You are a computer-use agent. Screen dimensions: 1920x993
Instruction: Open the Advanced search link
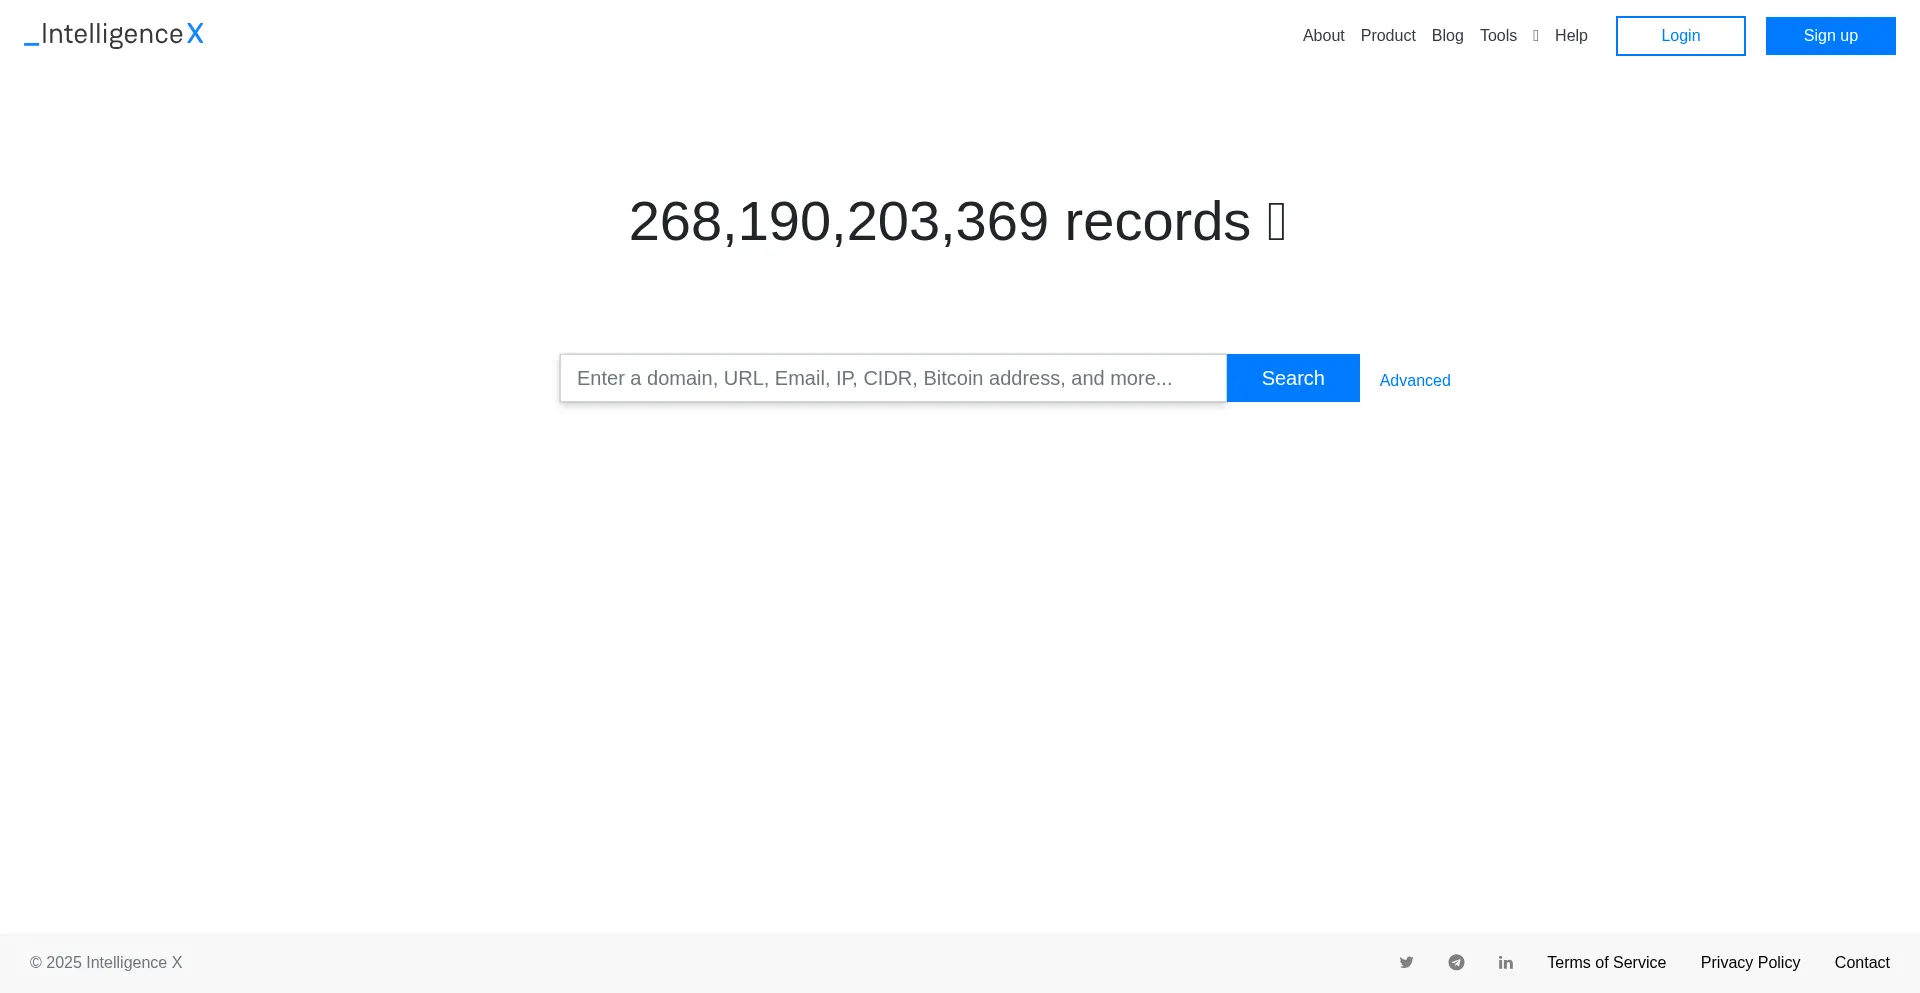[1415, 380]
